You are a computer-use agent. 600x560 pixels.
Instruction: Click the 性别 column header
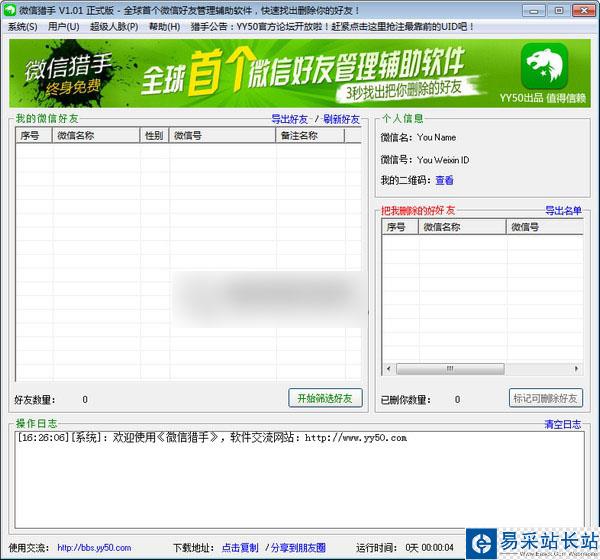pos(154,136)
